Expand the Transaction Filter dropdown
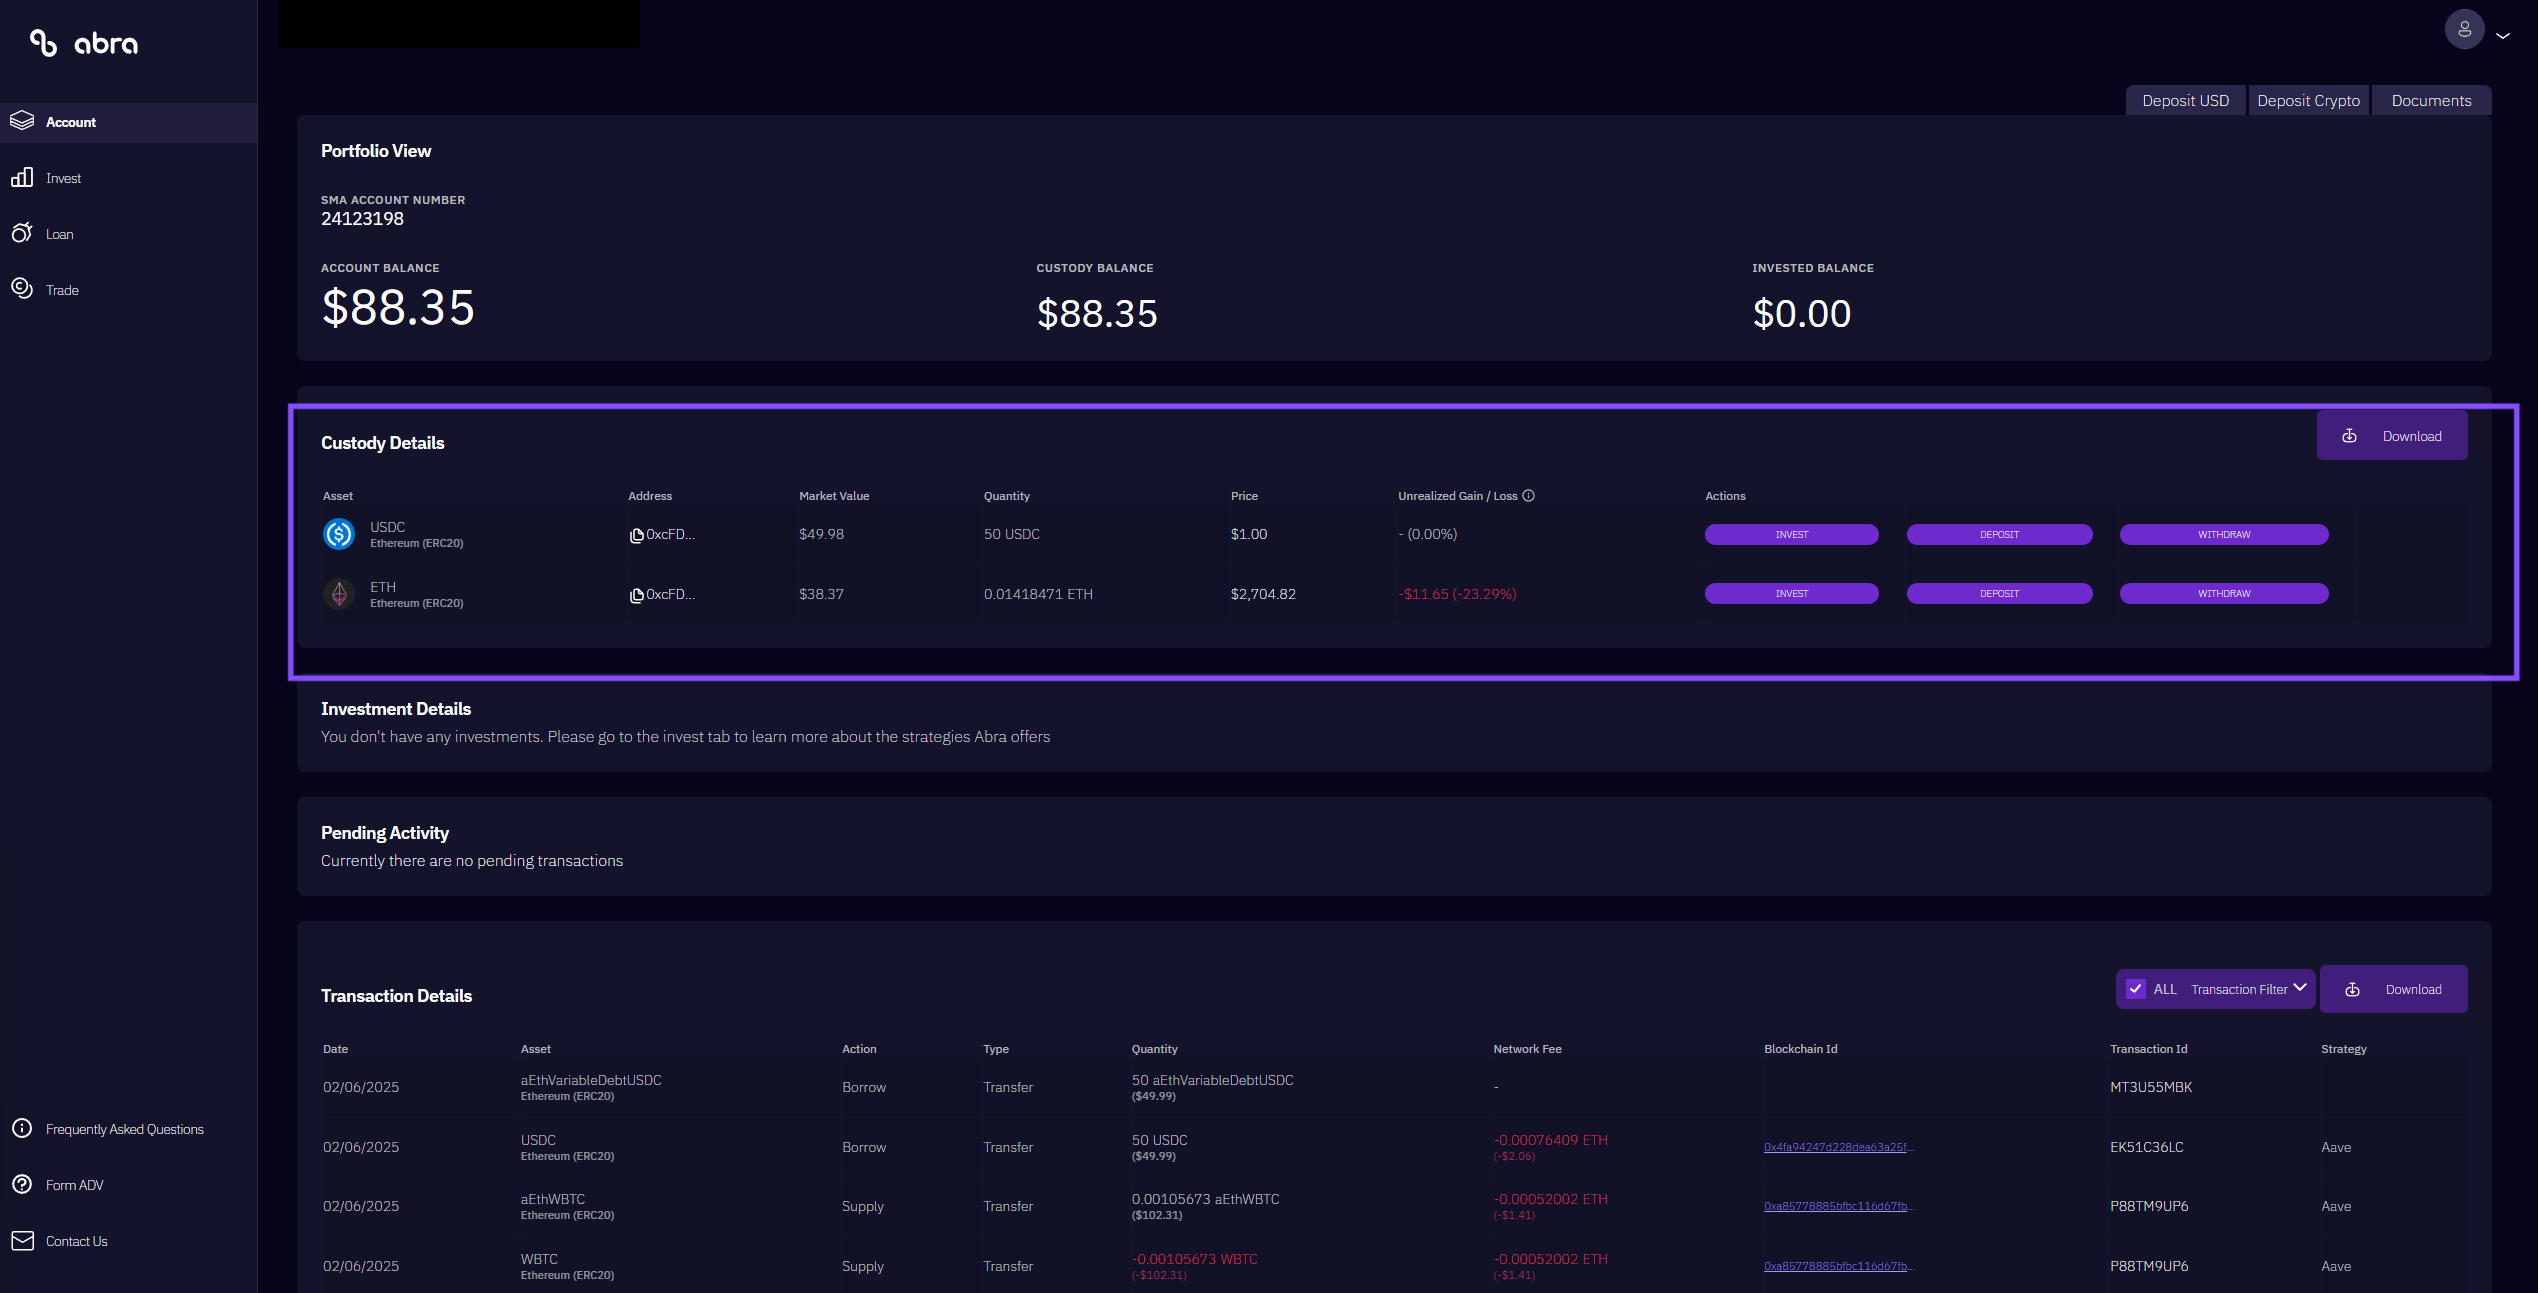The height and width of the screenshot is (1293, 2538). (2249, 989)
